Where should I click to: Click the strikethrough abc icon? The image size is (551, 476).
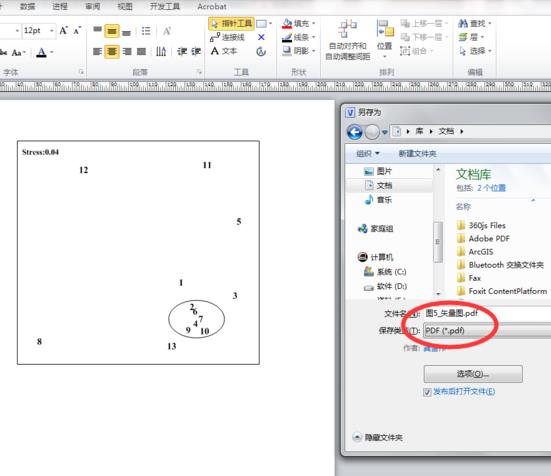(x=4, y=53)
